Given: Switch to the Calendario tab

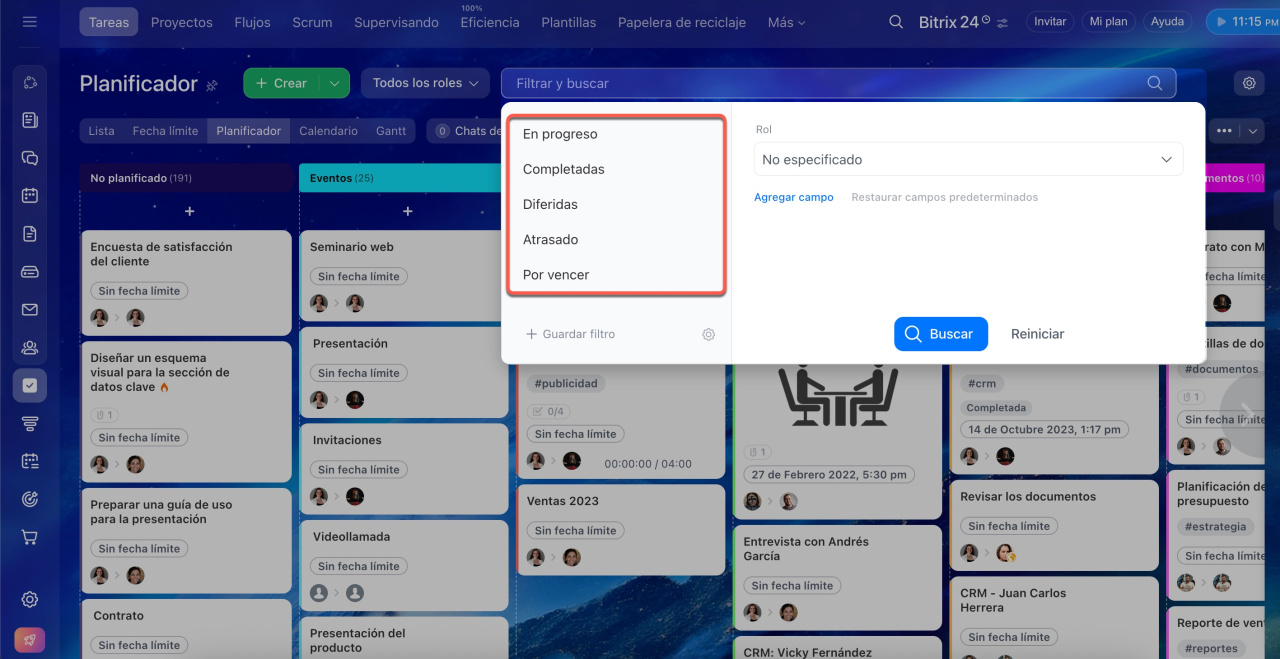Looking at the screenshot, I should click(328, 131).
